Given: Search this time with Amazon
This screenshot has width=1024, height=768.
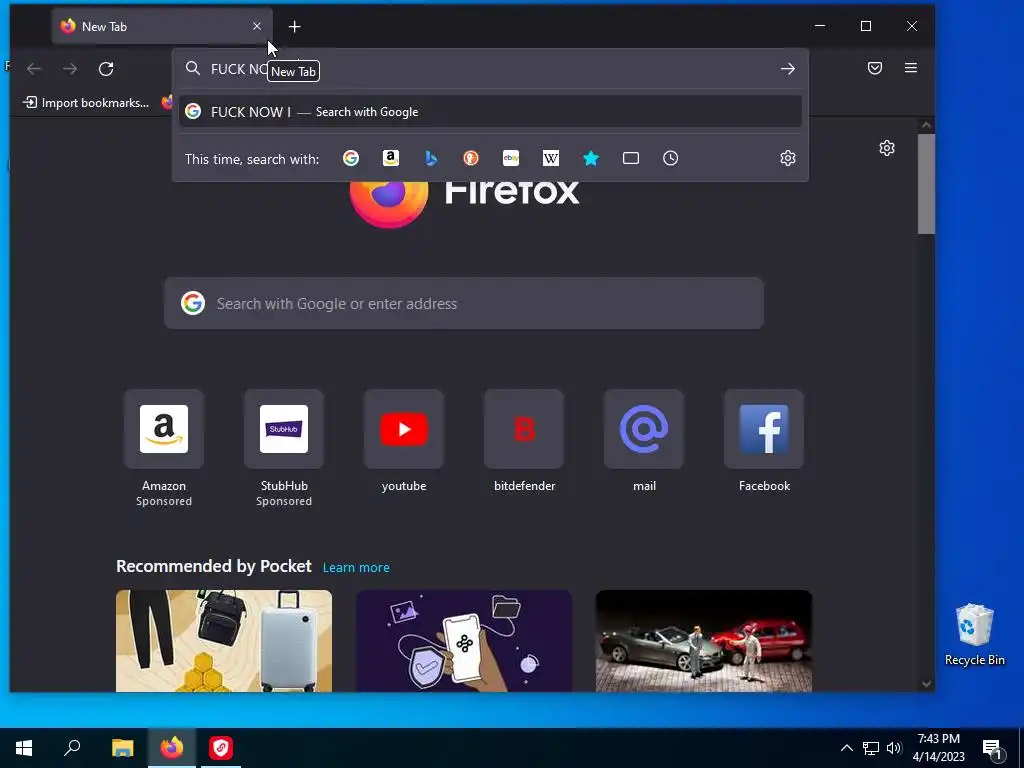Looking at the screenshot, I should click(391, 158).
